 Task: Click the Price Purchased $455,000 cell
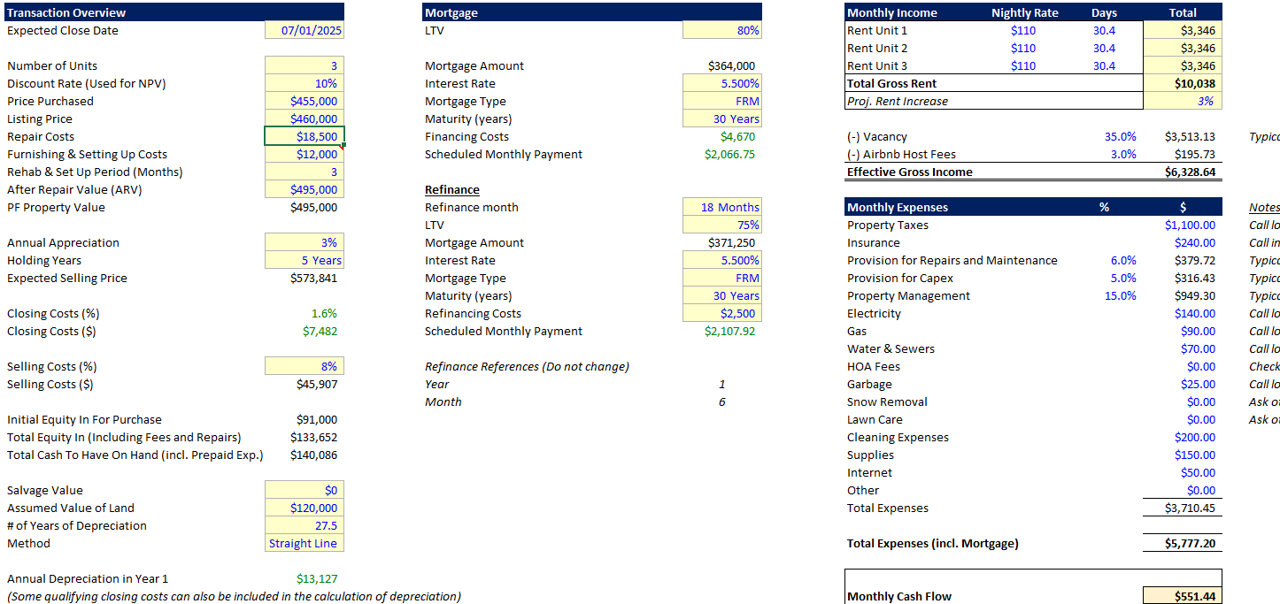304,102
